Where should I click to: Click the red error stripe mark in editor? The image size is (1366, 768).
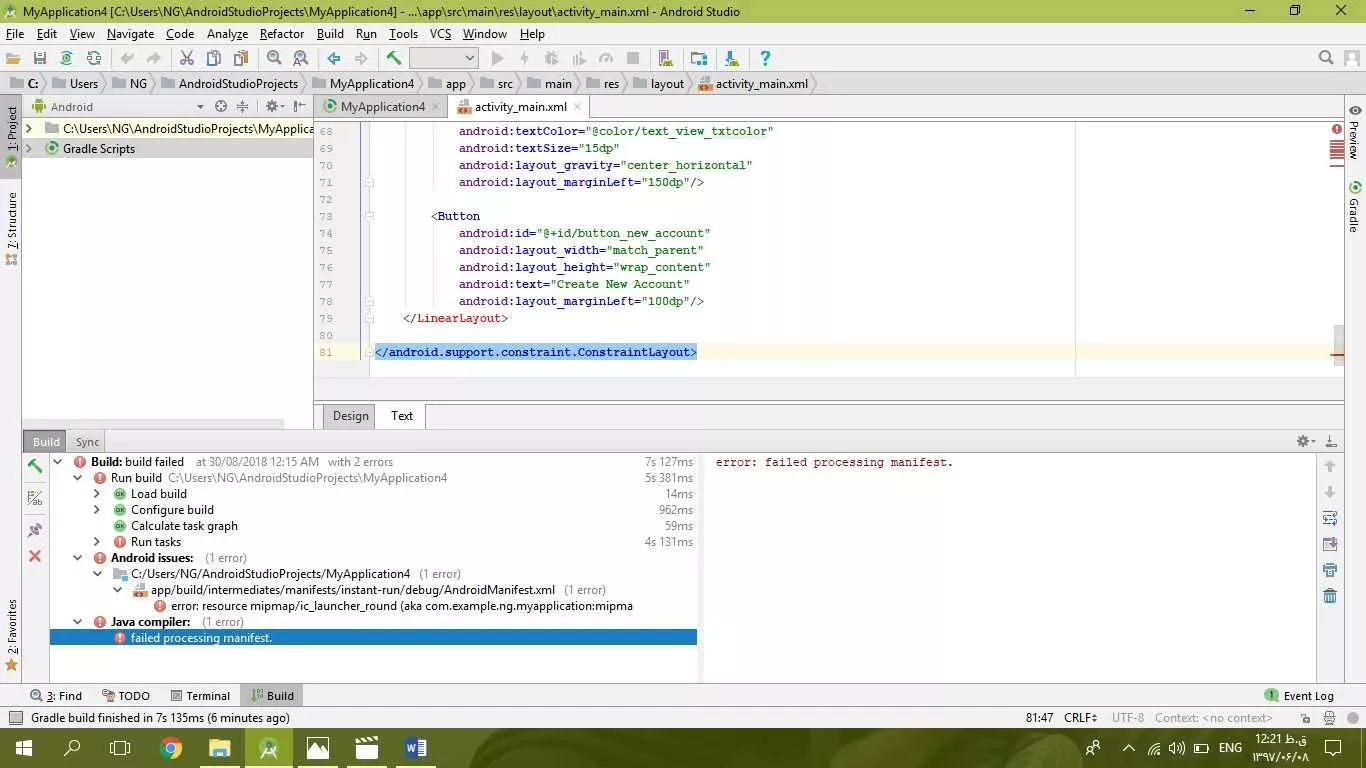click(x=1337, y=355)
